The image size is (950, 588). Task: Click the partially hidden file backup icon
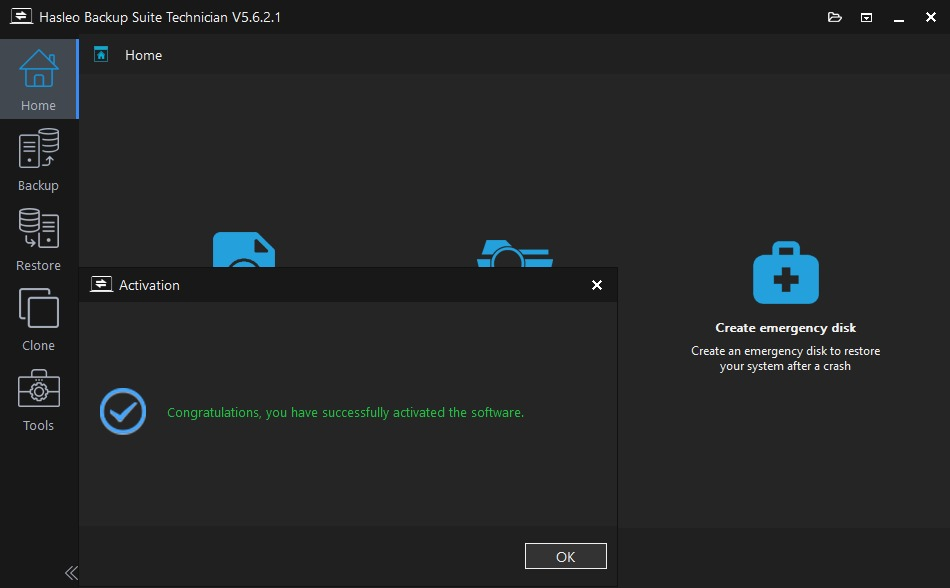click(x=243, y=250)
